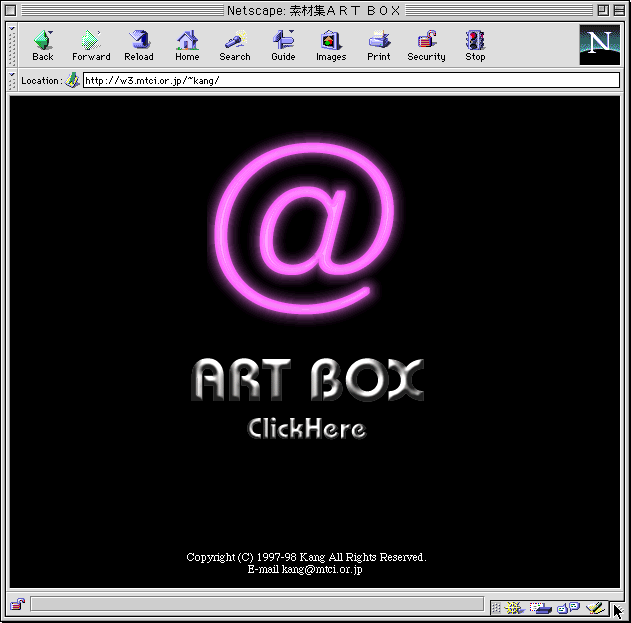Screen dimensions: 631x623
Task: Click the status bar progress area
Action: coord(257,604)
